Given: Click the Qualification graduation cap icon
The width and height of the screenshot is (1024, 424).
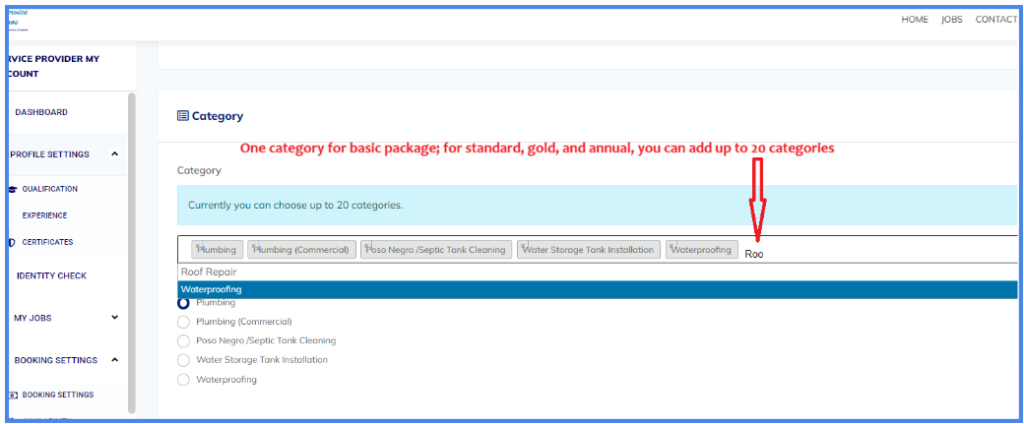Looking at the screenshot, I should pyautogui.click(x=12, y=189).
